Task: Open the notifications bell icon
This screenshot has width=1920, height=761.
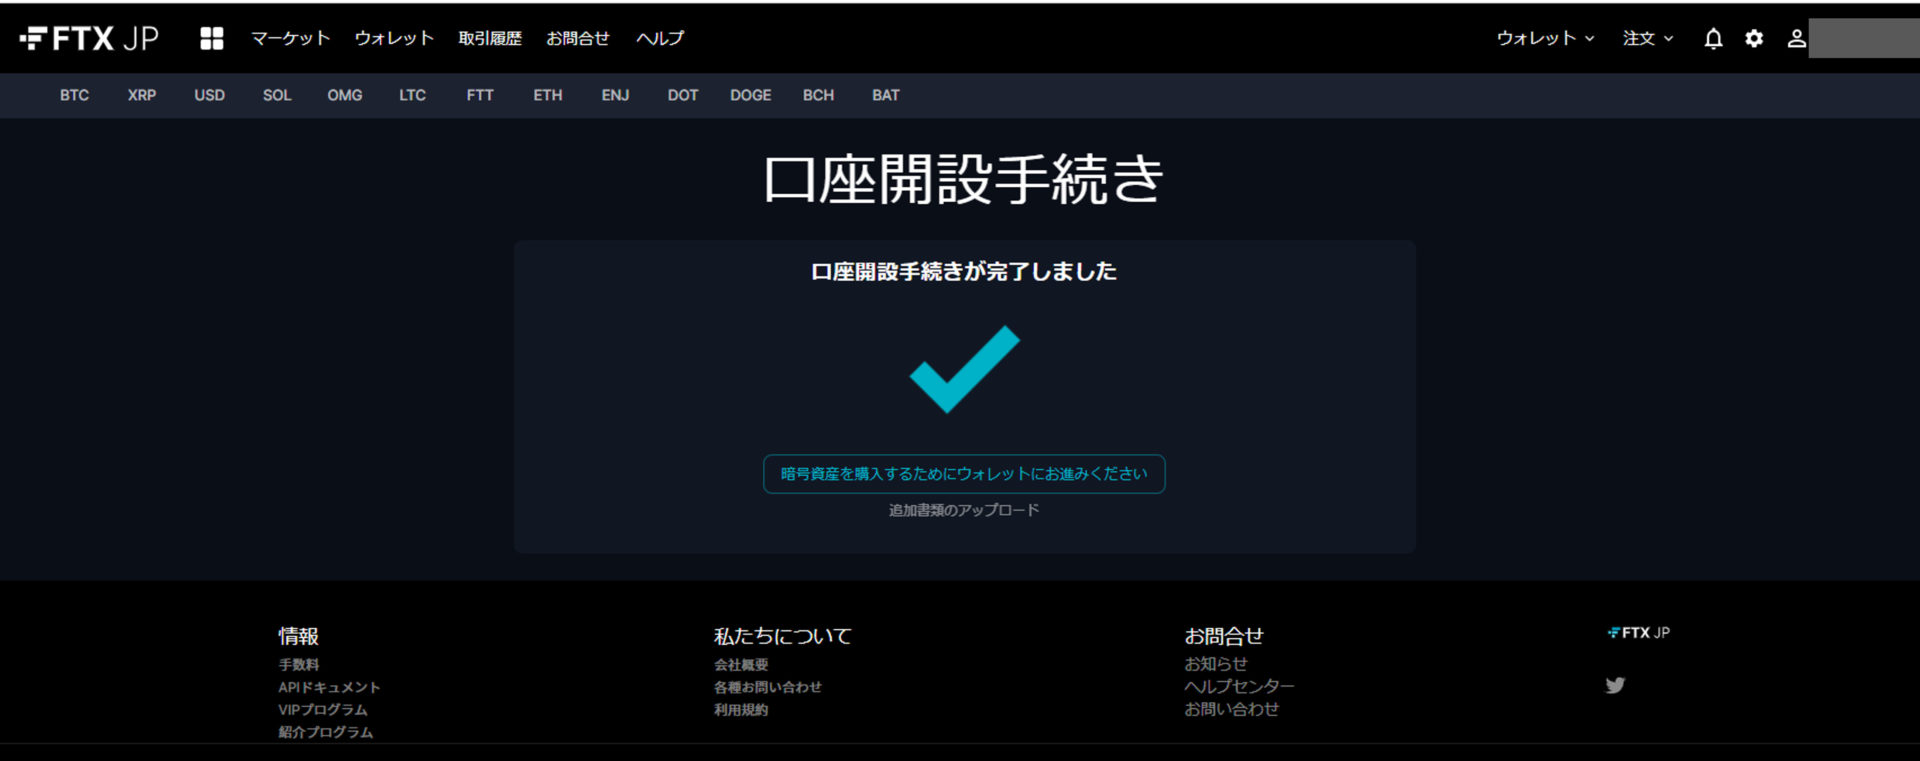Action: (1713, 38)
